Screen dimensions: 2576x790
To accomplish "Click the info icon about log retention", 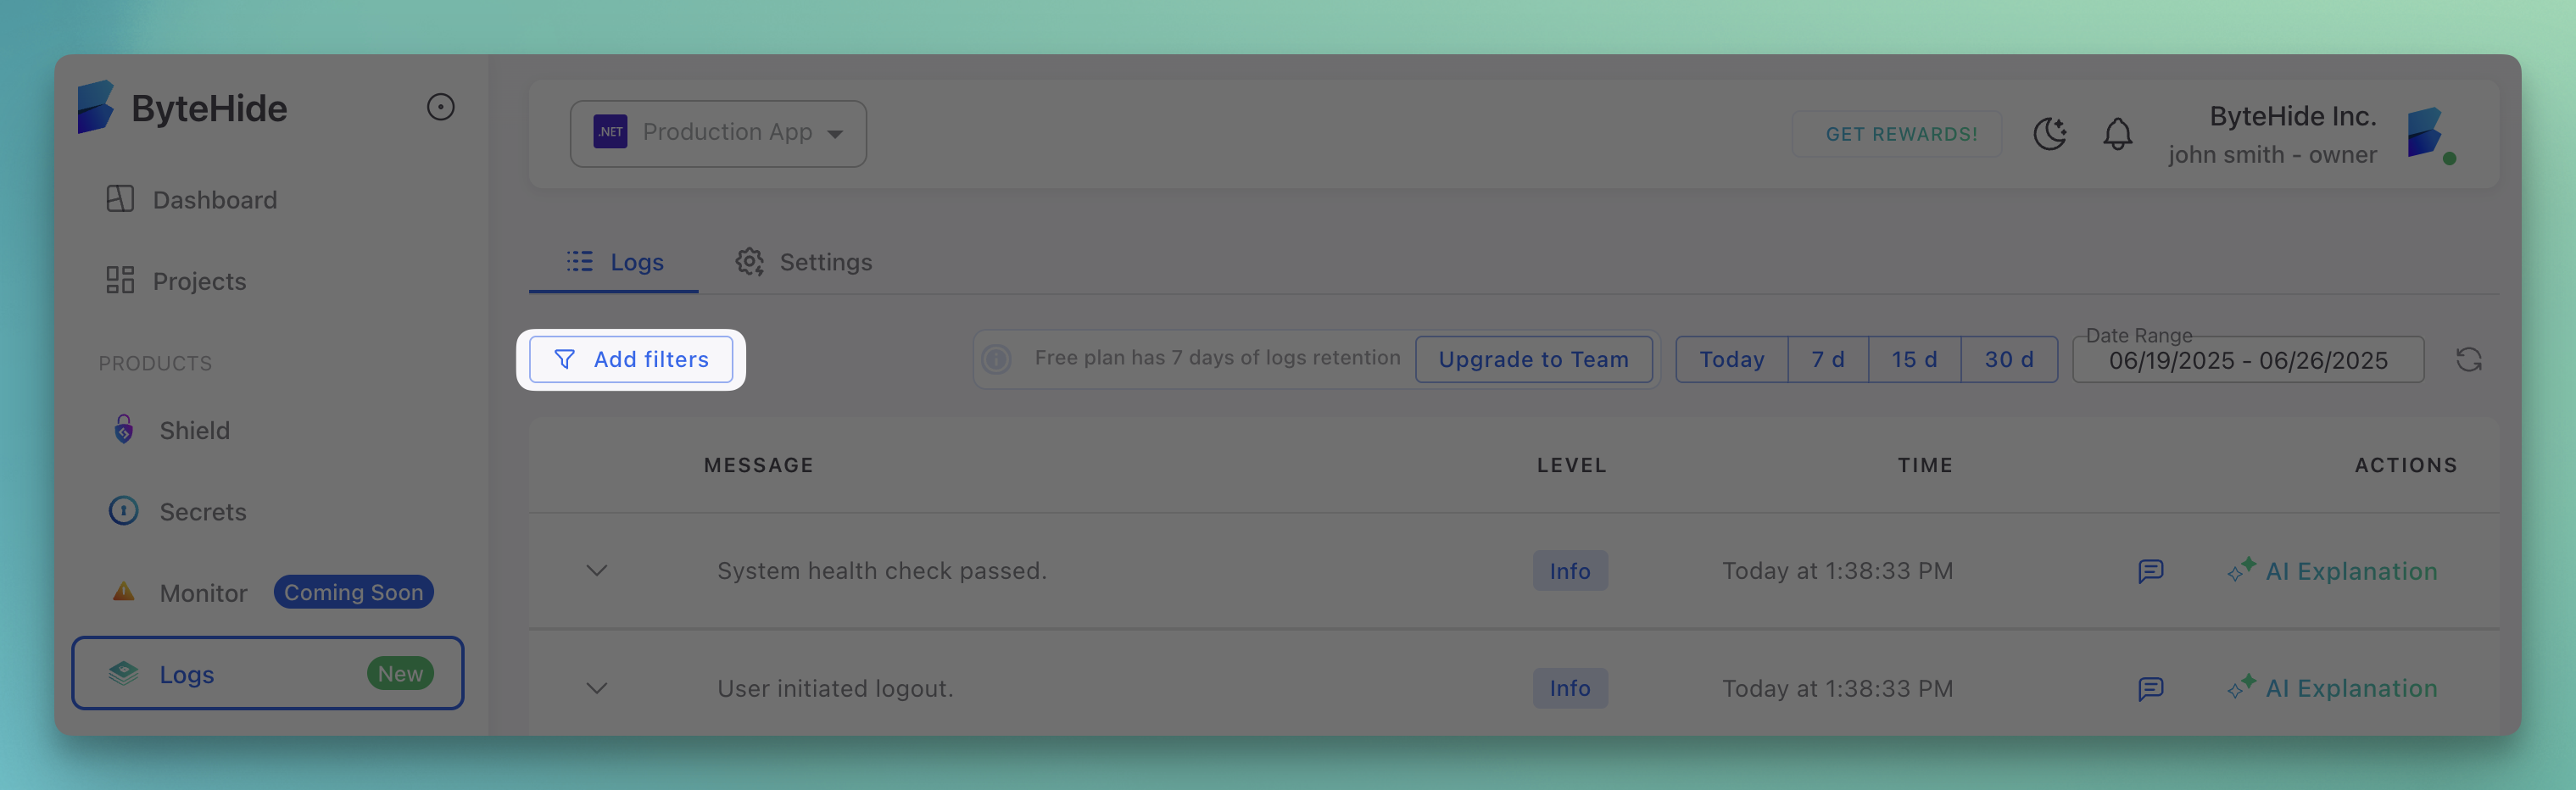I will click(996, 358).
